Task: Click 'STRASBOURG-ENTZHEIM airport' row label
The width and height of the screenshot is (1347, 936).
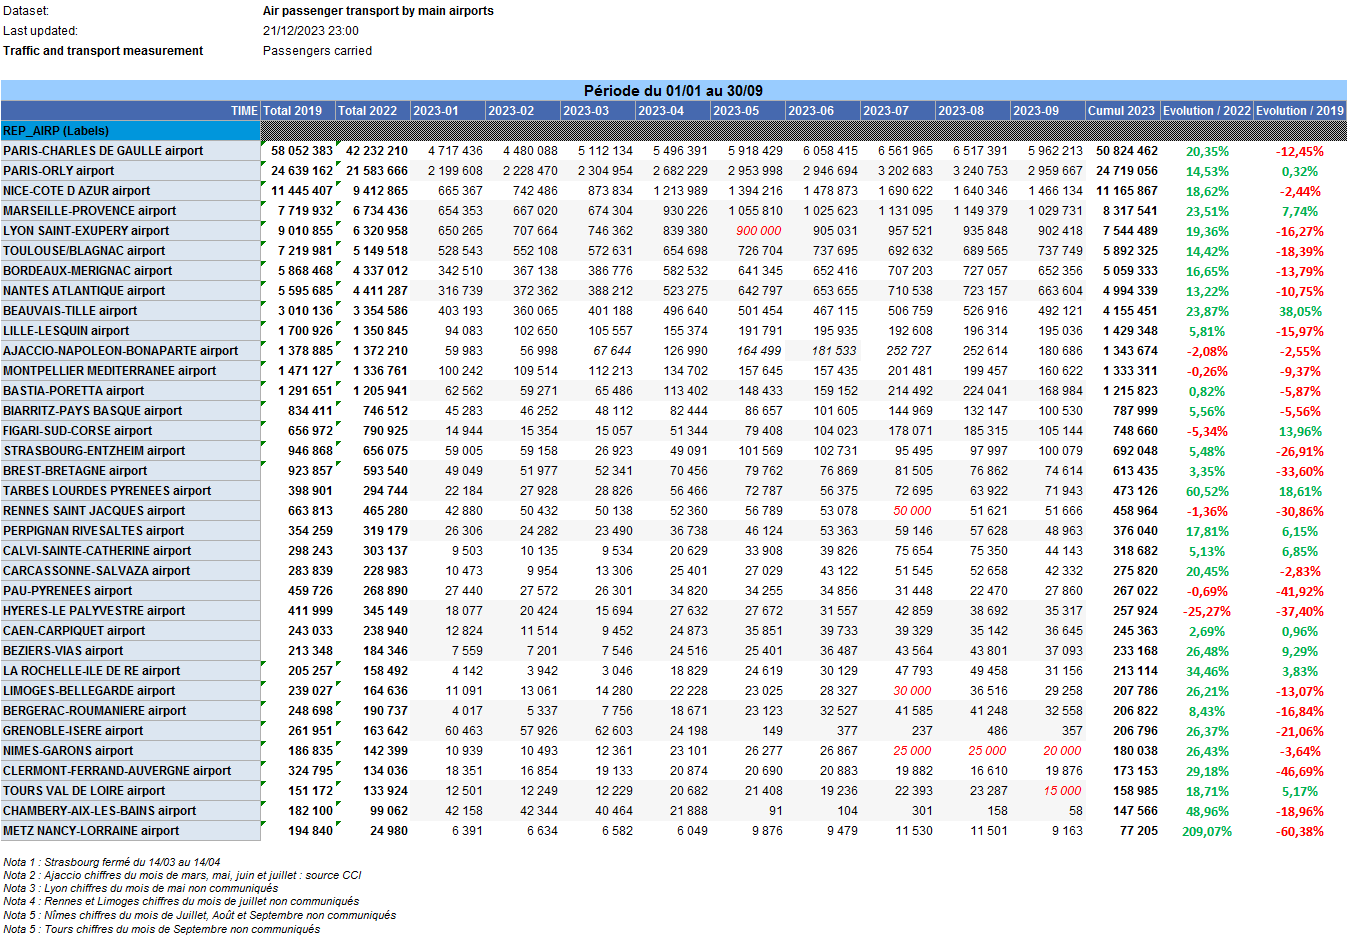Action: (130, 451)
